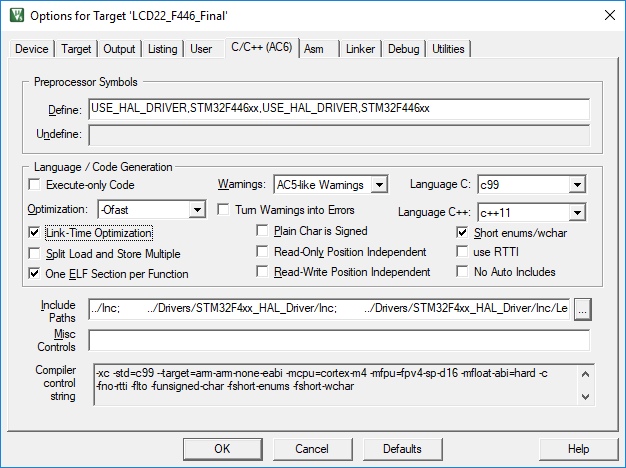Check the use RTTI option
Screen dimensions: 626x468
pyautogui.click(x=463, y=252)
